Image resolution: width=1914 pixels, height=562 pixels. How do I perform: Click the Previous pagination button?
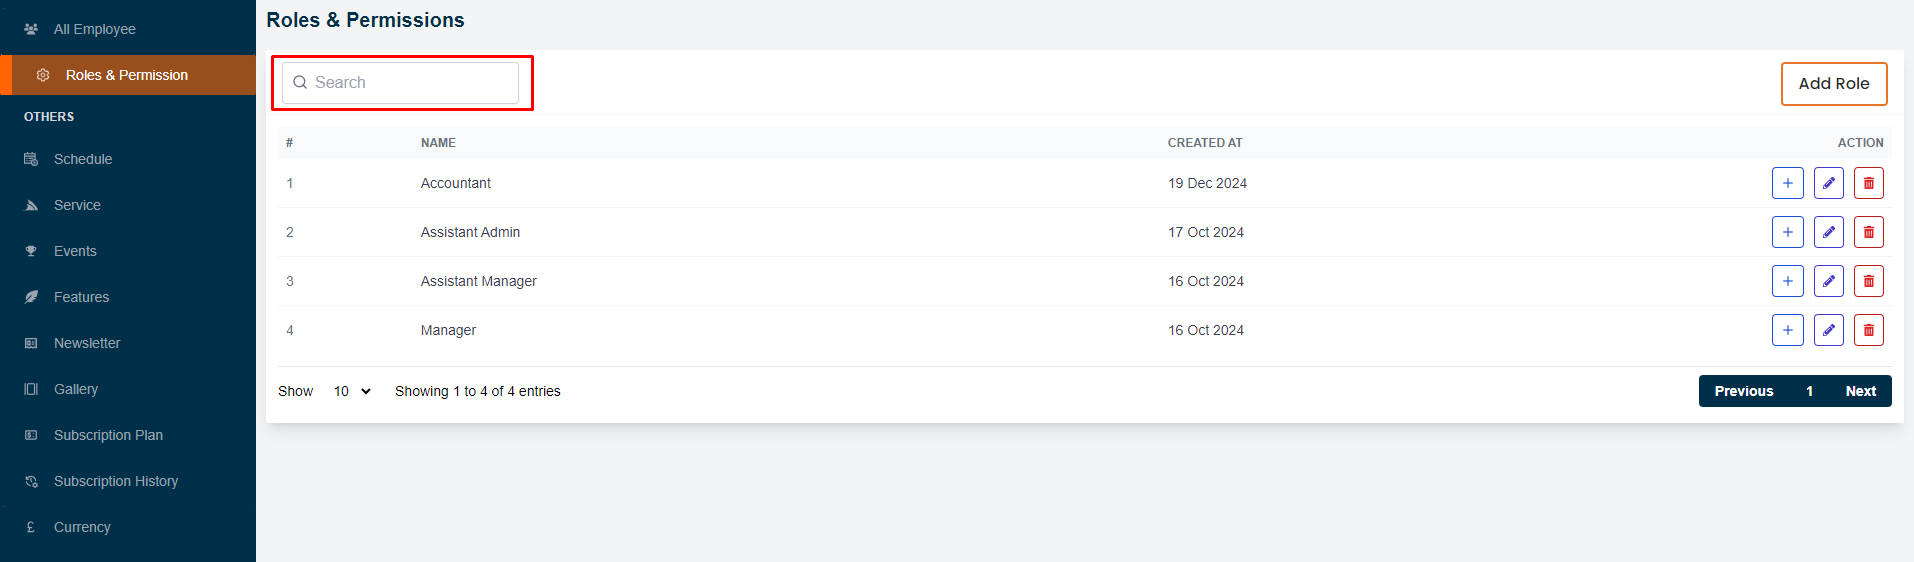point(1743,391)
